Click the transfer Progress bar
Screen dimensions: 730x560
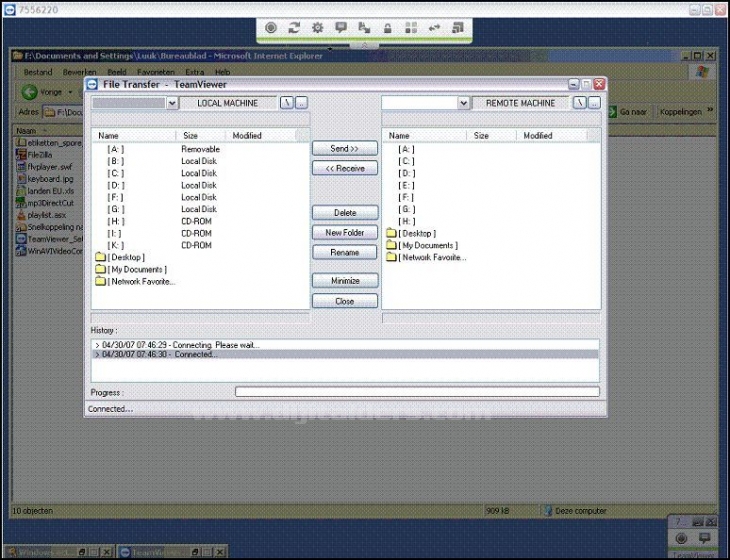(x=417, y=392)
